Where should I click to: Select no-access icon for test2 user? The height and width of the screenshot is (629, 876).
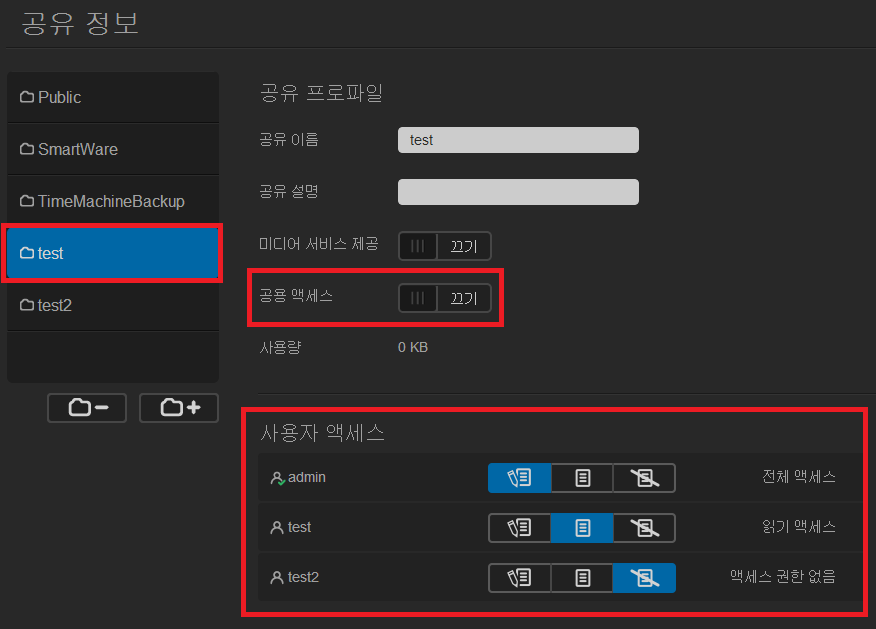[x=644, y=578]
